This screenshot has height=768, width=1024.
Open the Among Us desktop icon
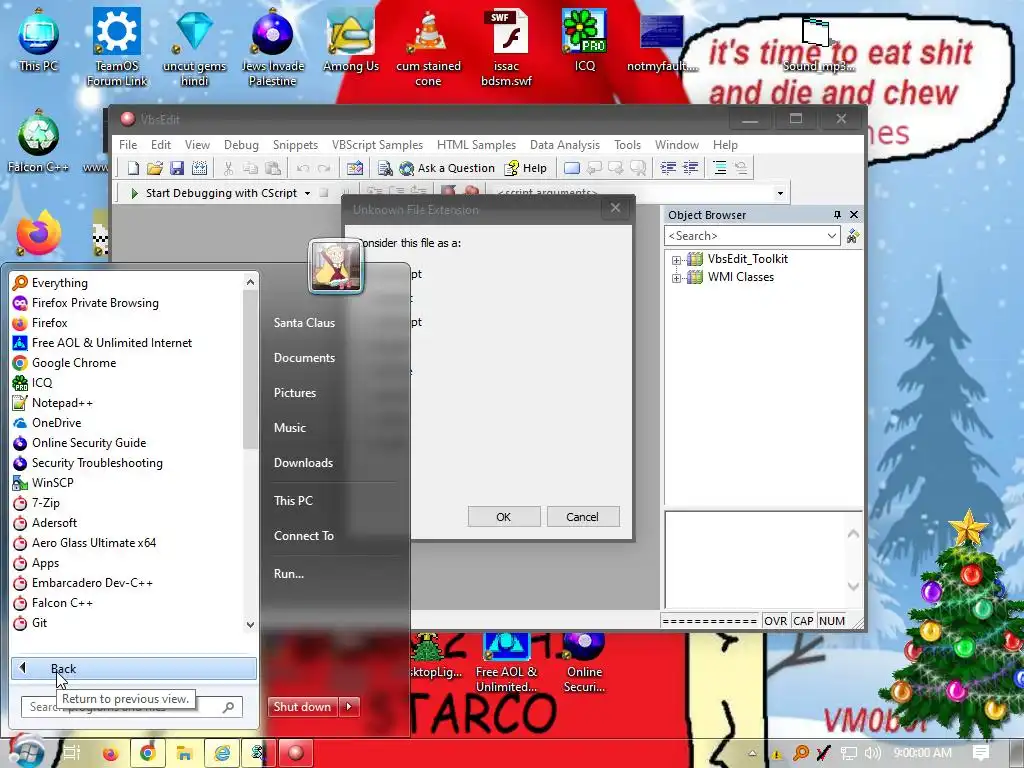tap(351, 40)
